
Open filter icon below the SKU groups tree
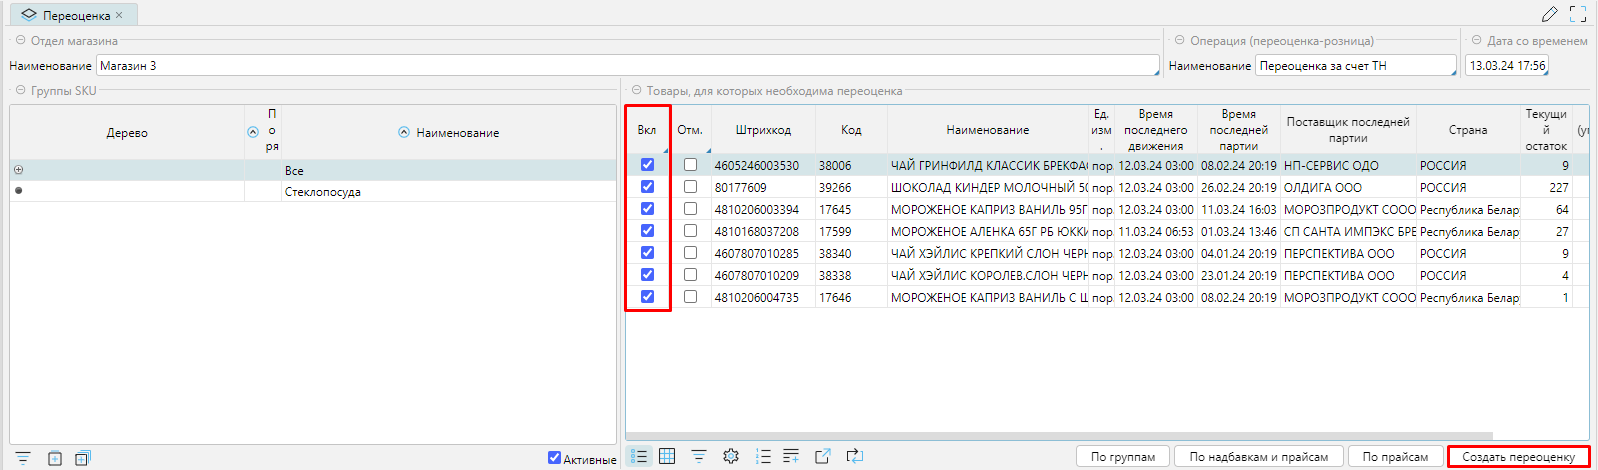23,458
